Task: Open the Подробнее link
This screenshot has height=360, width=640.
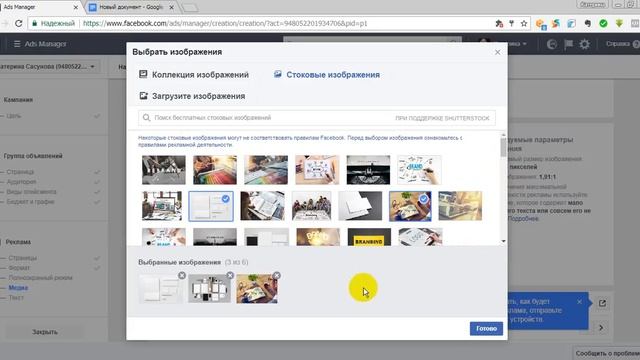Action: click(523, 219)
